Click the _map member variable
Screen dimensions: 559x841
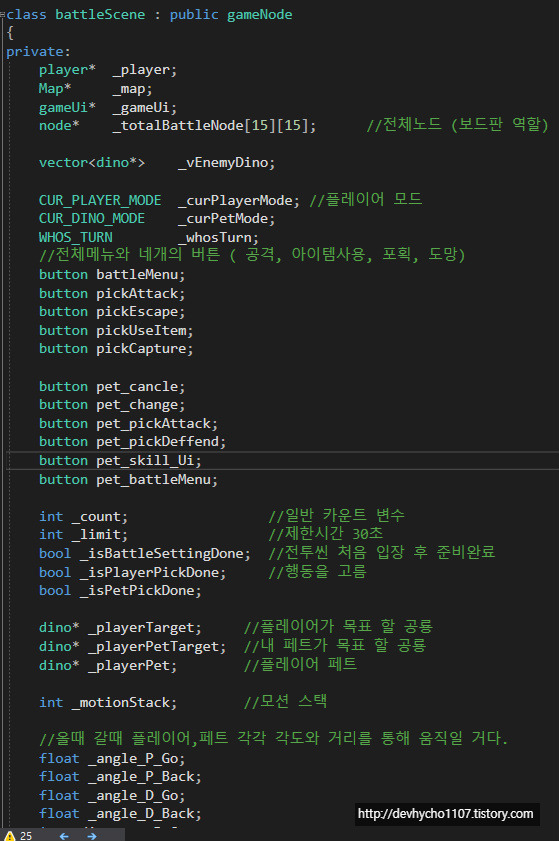pyautogui.click(x=132, y=88)
